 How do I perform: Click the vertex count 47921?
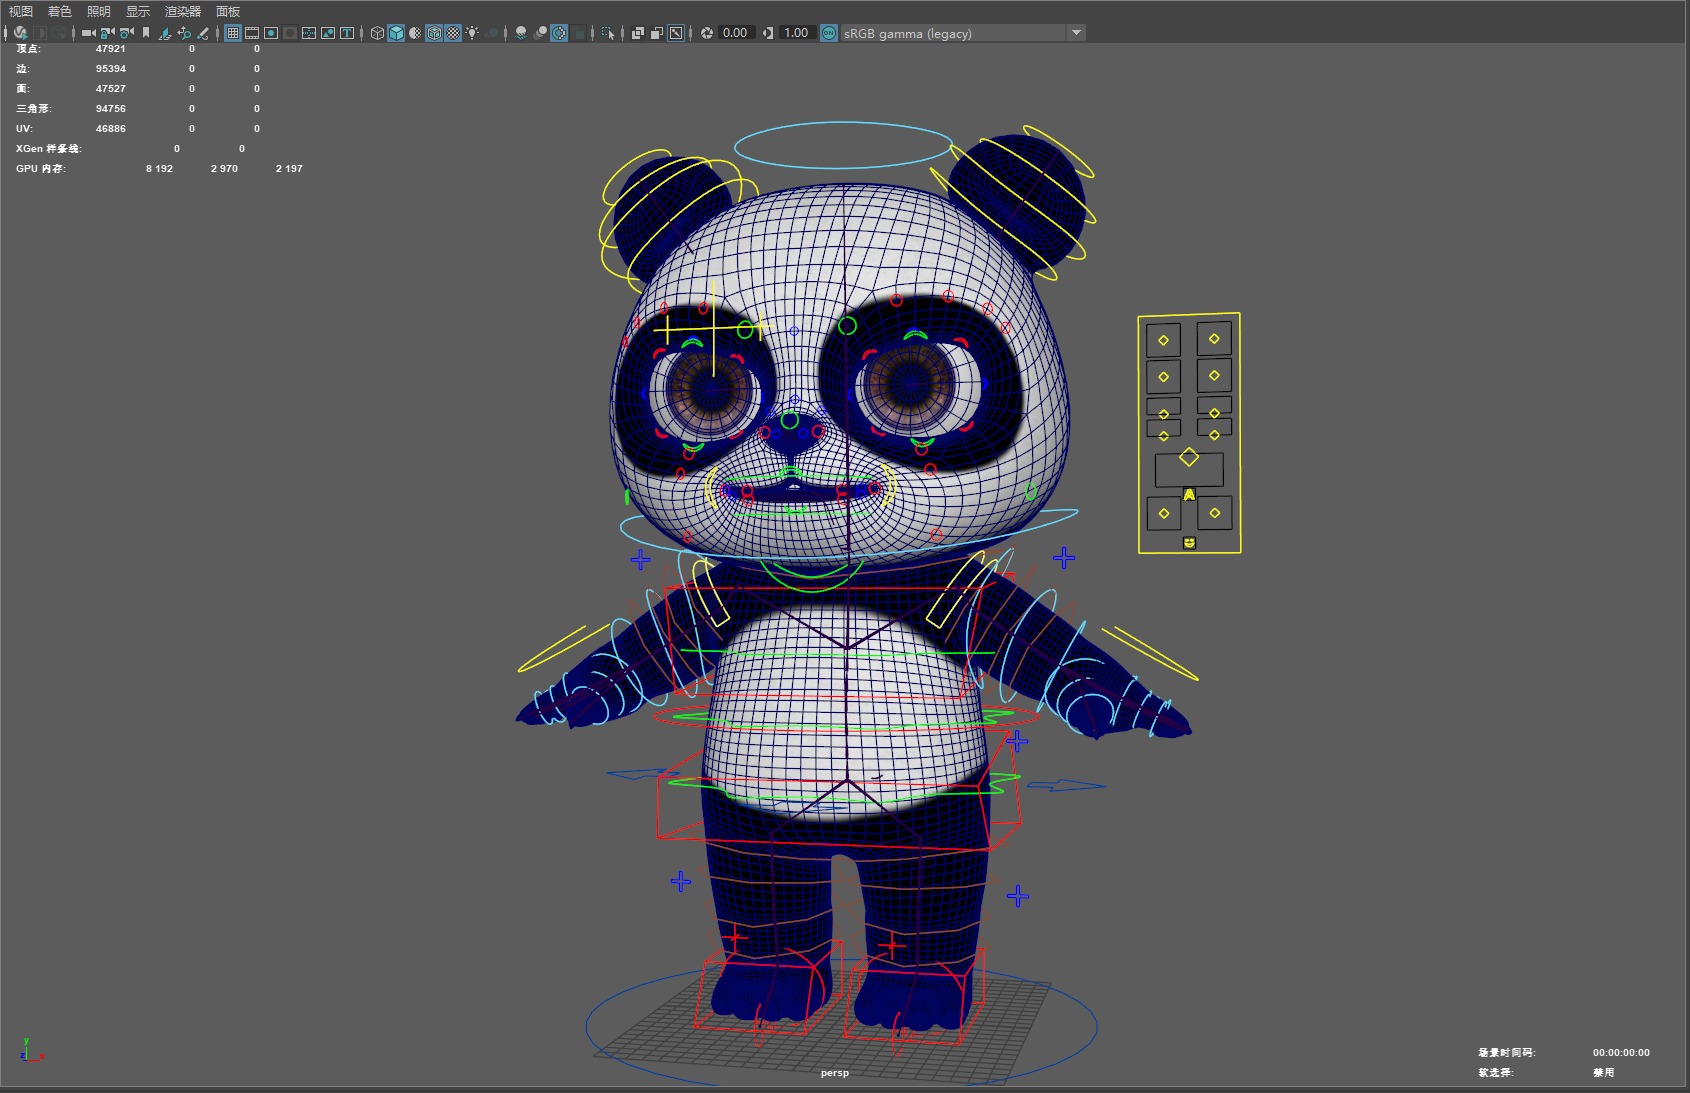(111, 49)
